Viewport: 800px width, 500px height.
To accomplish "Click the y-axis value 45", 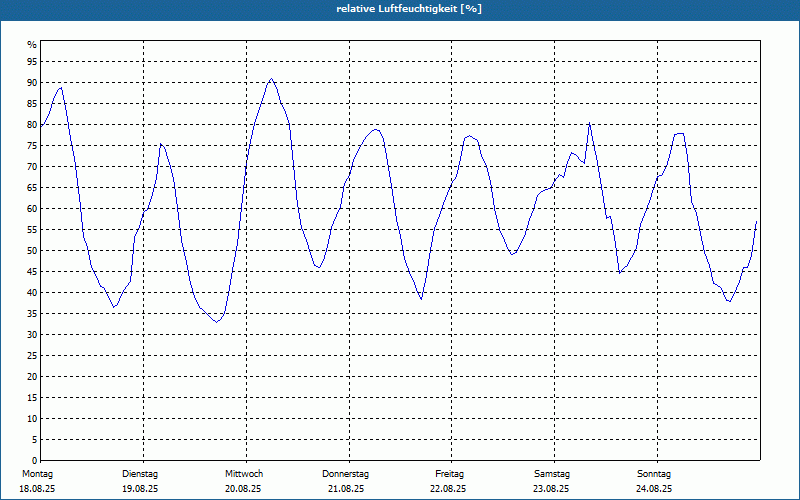I will [32, 271].
